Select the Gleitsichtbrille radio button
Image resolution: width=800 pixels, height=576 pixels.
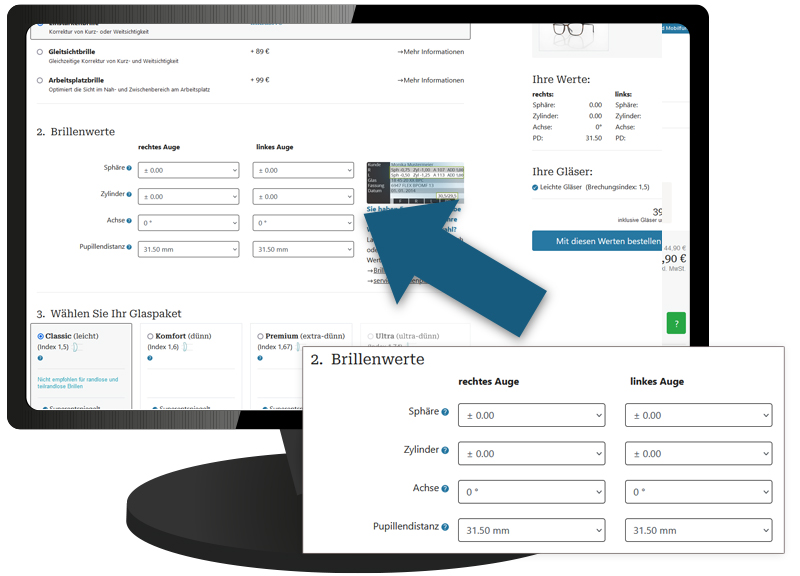tap(40, 52)
